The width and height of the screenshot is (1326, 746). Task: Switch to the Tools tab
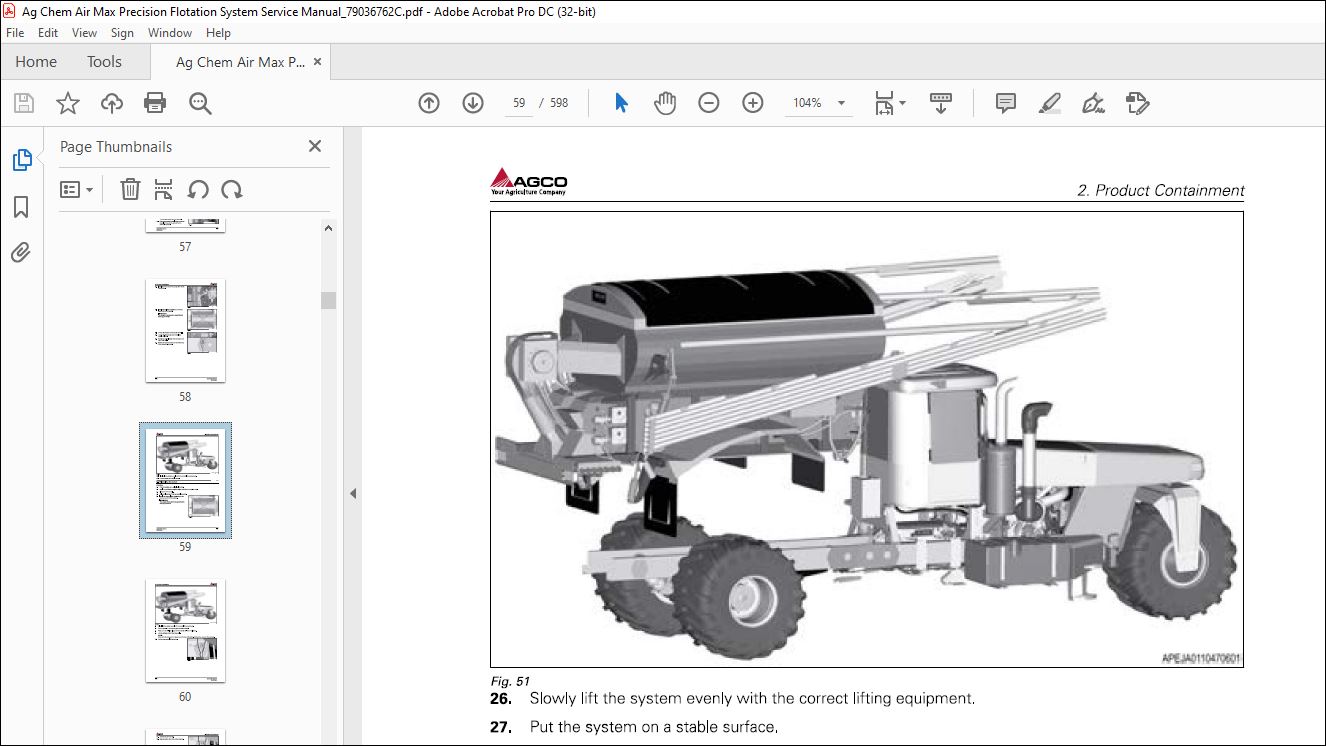[x=104, y=62]
